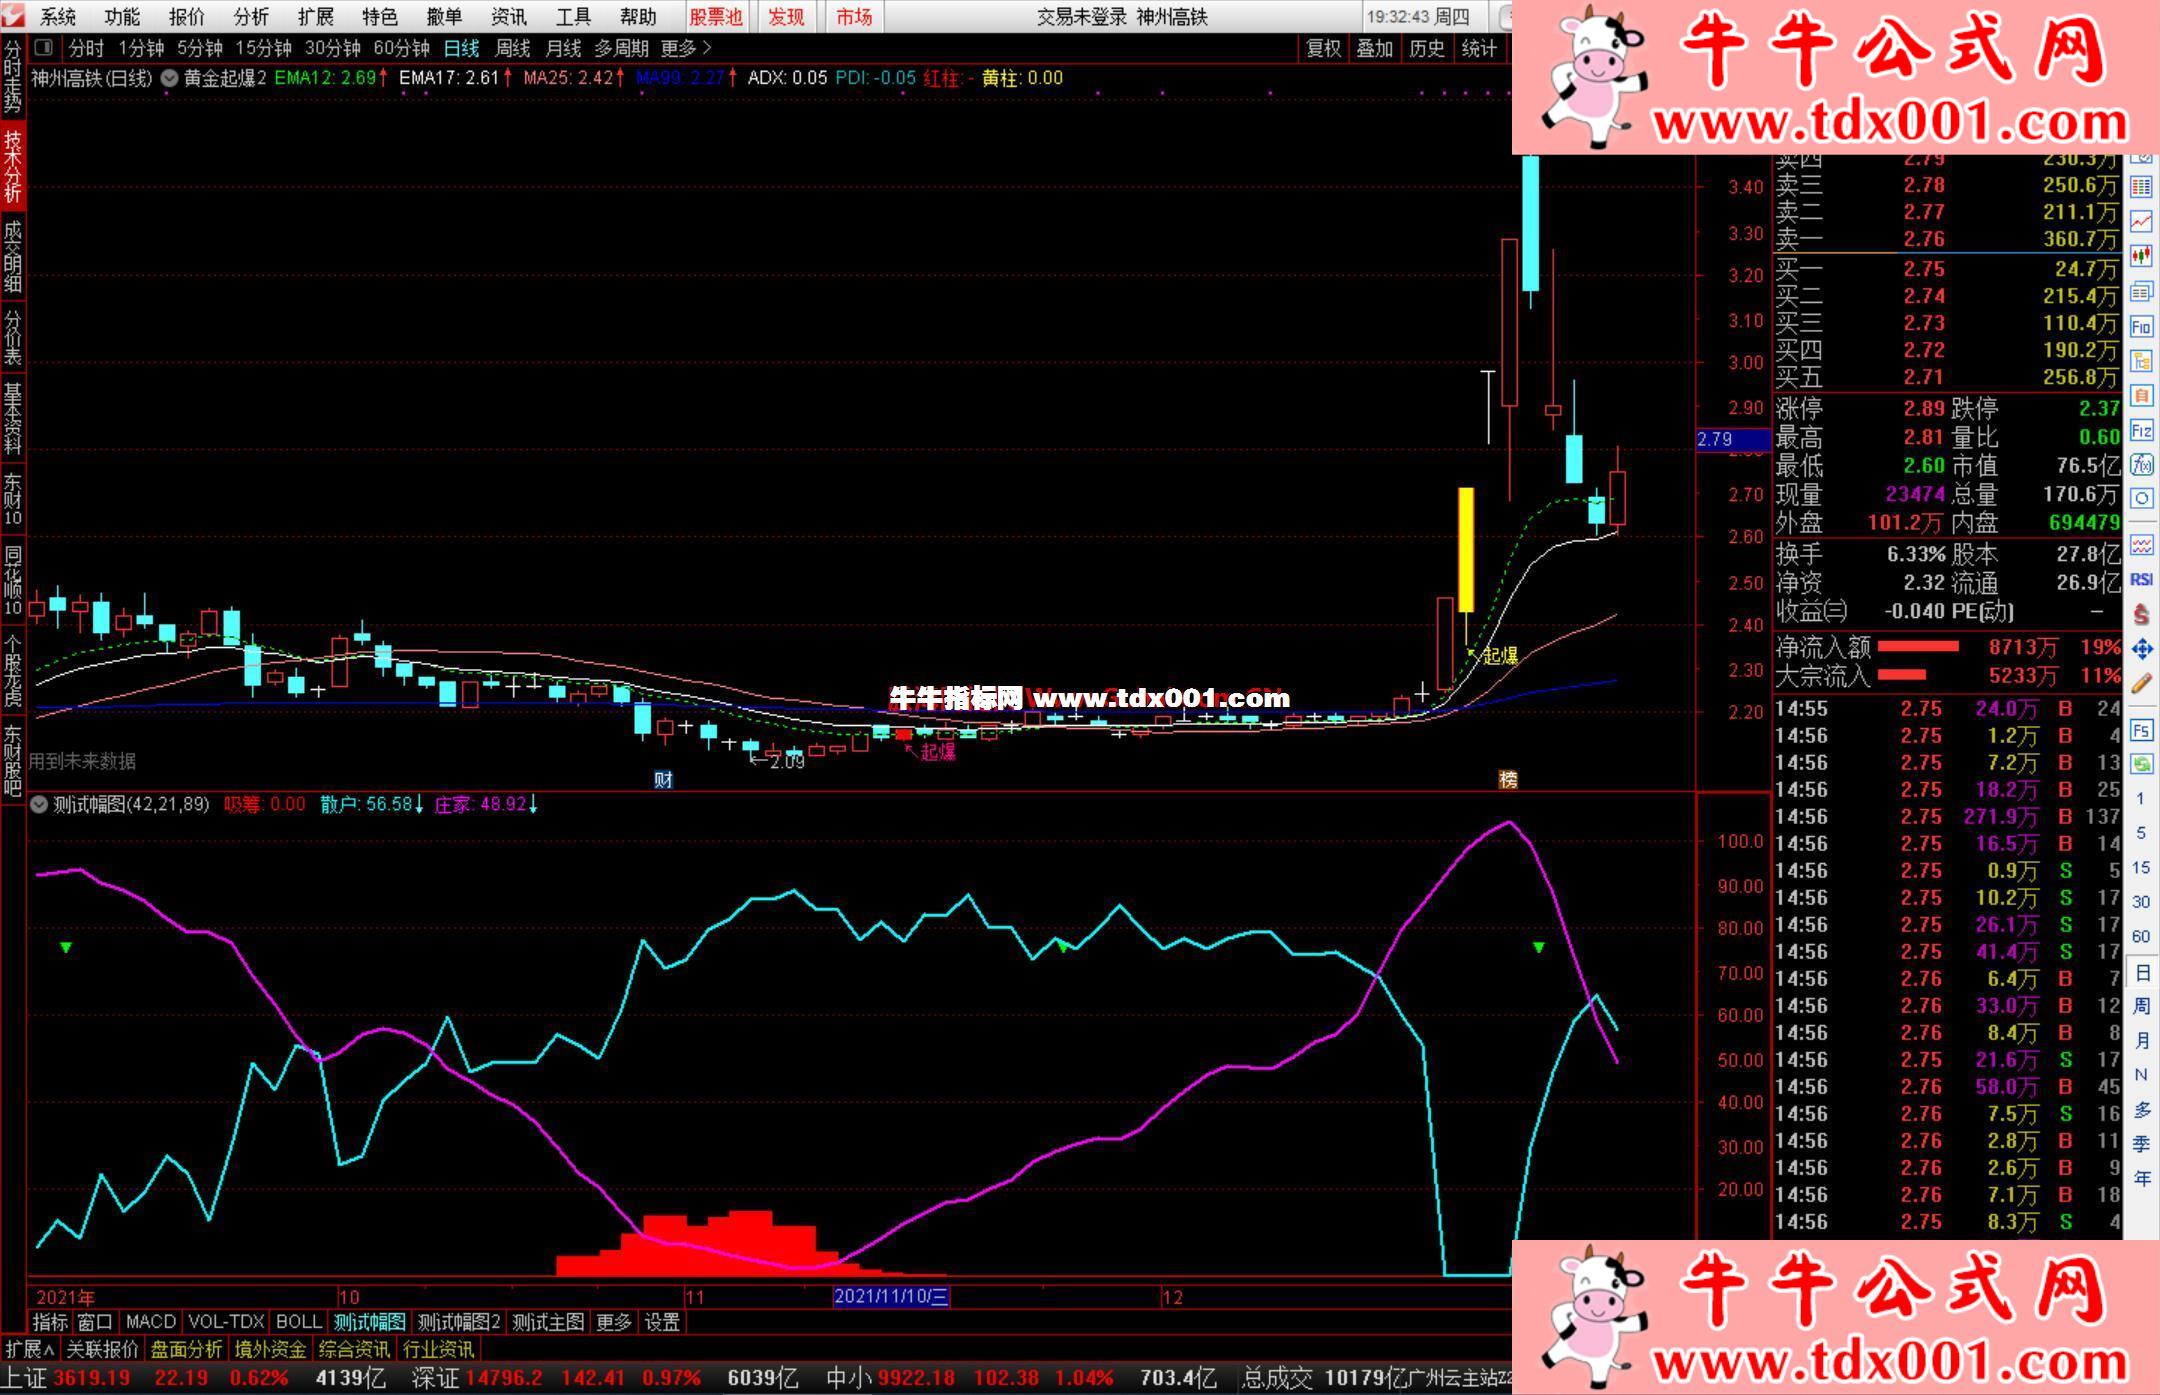
Task: Click the green refresh icon
Action: 2141,765
